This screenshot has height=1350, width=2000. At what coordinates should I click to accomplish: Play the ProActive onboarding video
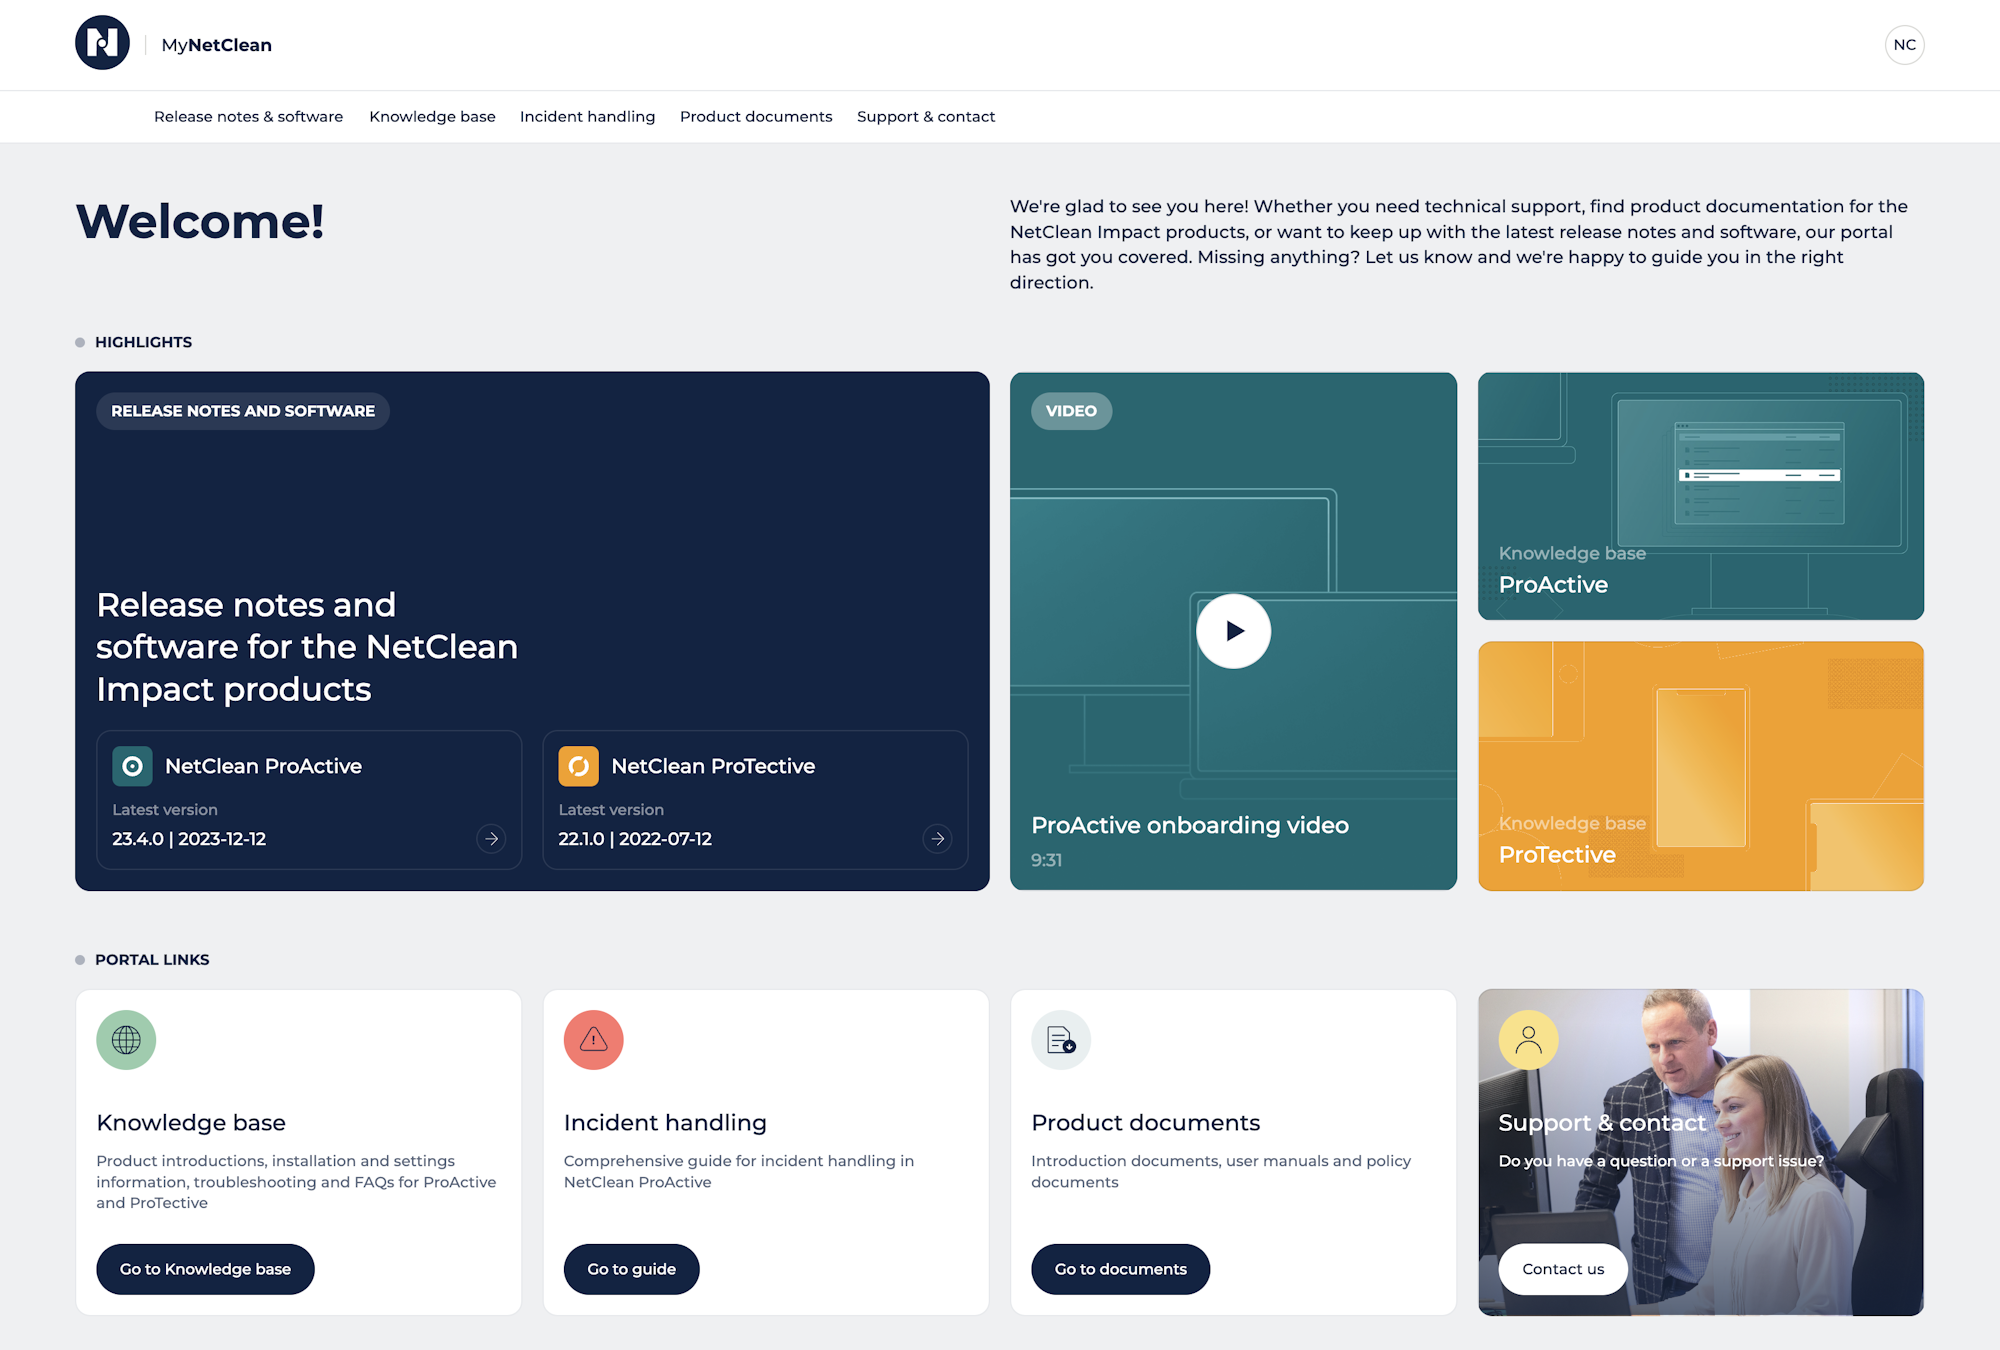coord(1233,631)
